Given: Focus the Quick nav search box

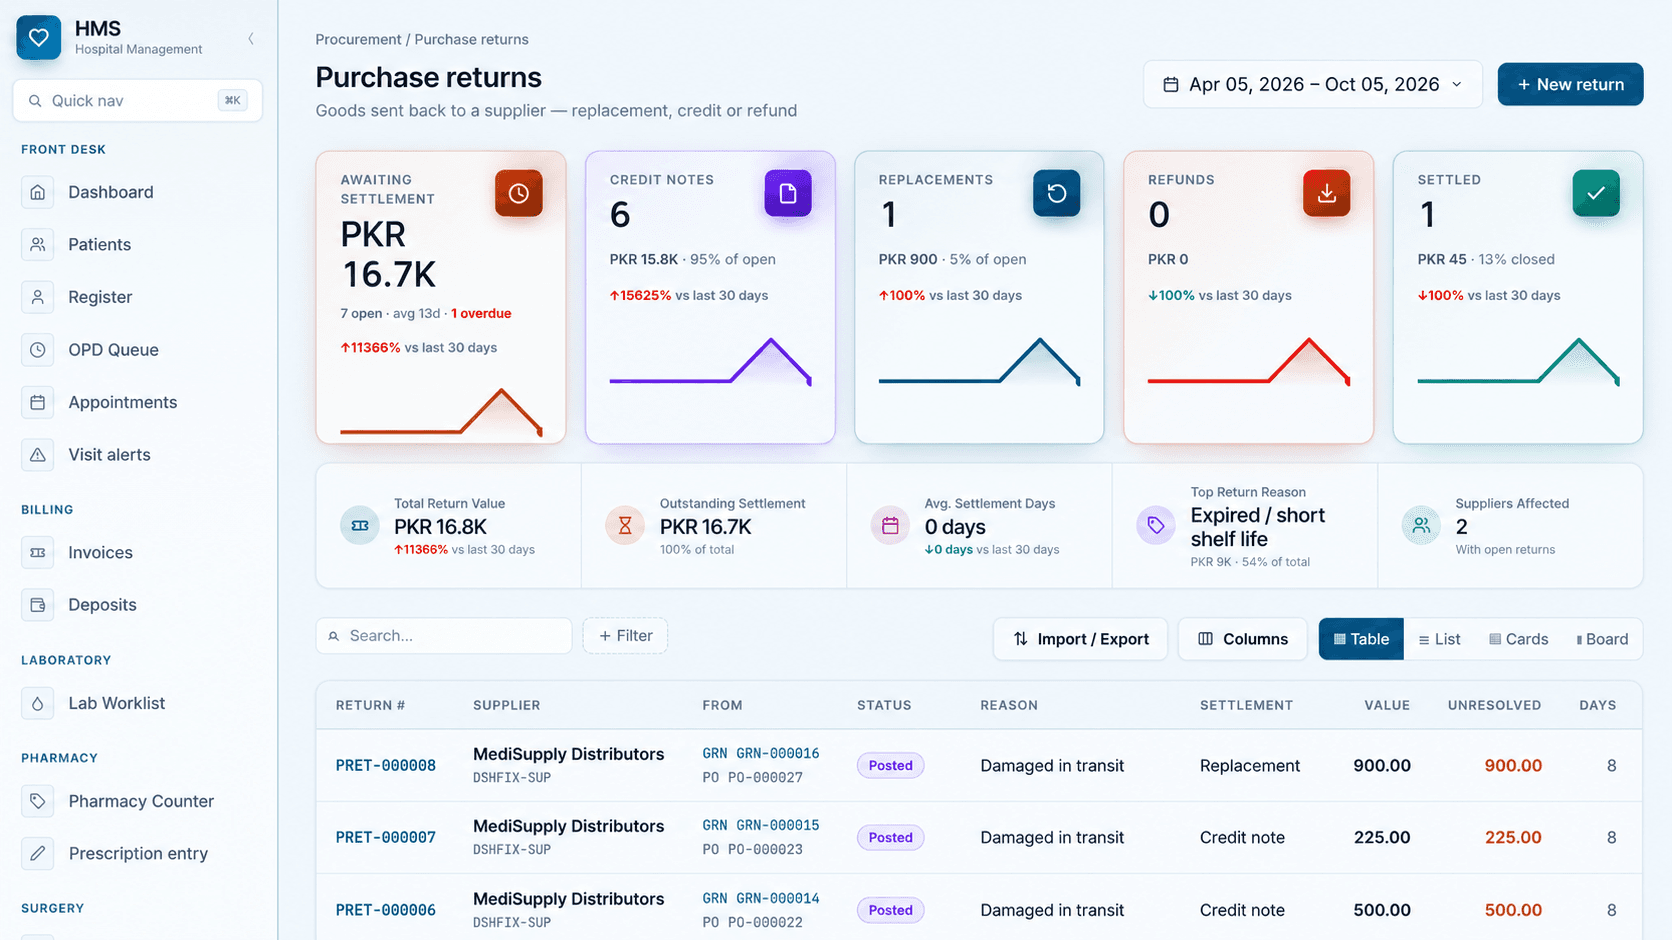Looking at the screenshot, I should [138, 101].
